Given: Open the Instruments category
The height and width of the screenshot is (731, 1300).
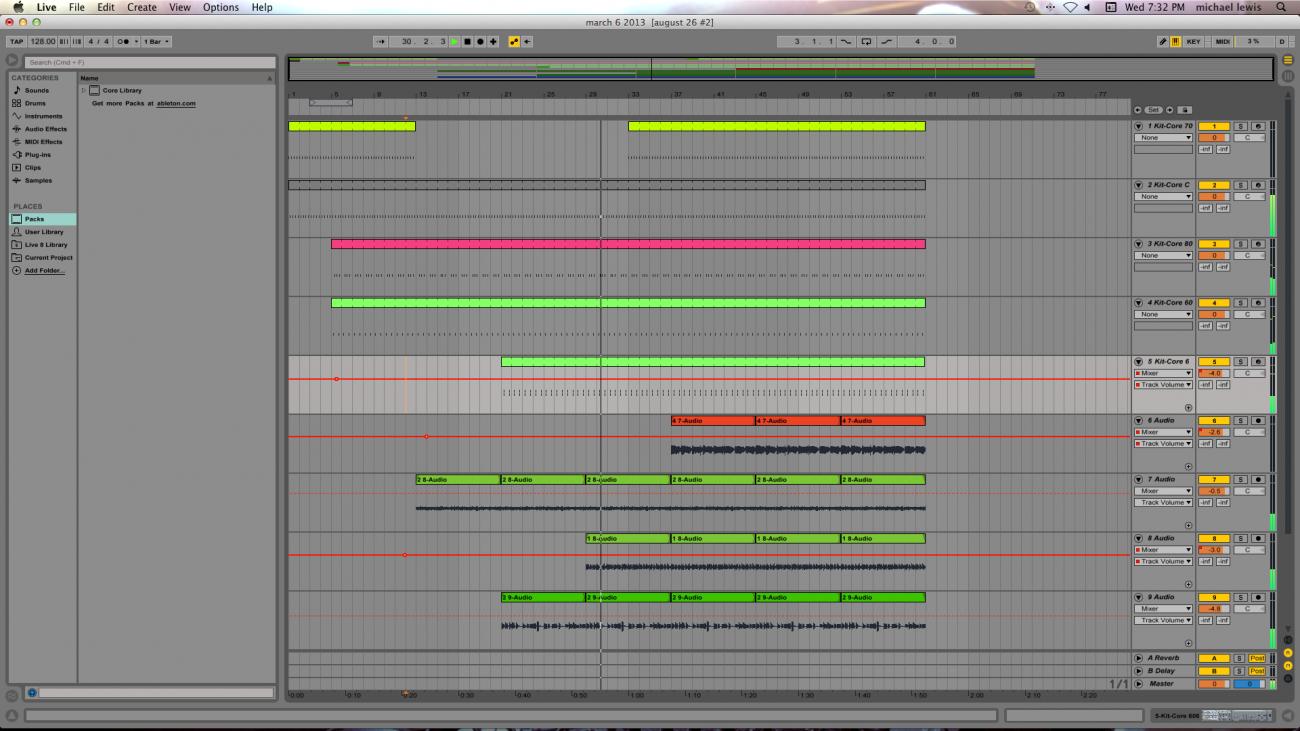Looking at the screenshot, I should pyautogui.click(x=43, y=116).
